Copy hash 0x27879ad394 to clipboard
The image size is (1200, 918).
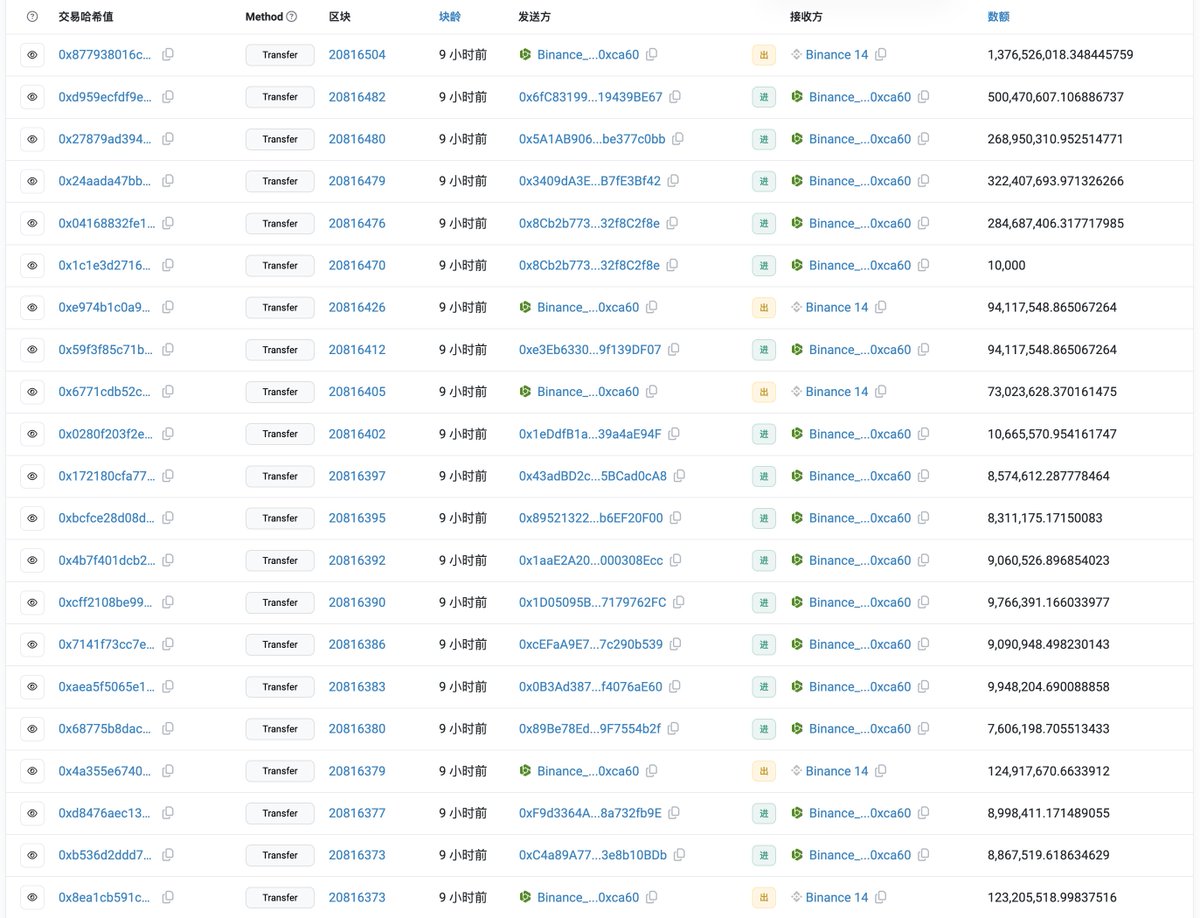[x=168, y=139]
